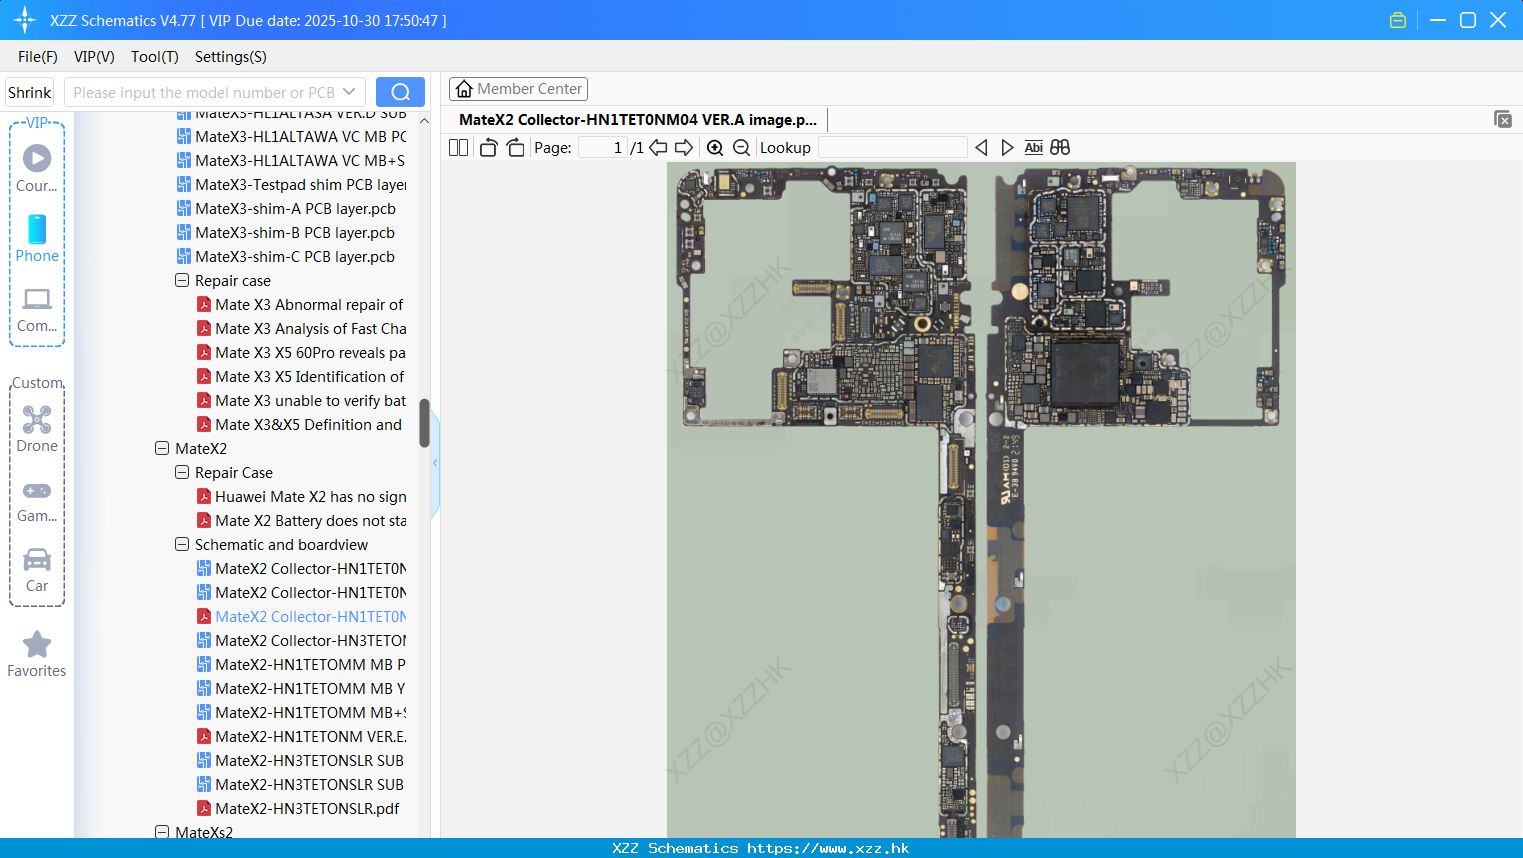The height and width of the screenshot is (858, 1523).
Task: Collapse Schematic and boardview folder
Action: click(182, 545)
